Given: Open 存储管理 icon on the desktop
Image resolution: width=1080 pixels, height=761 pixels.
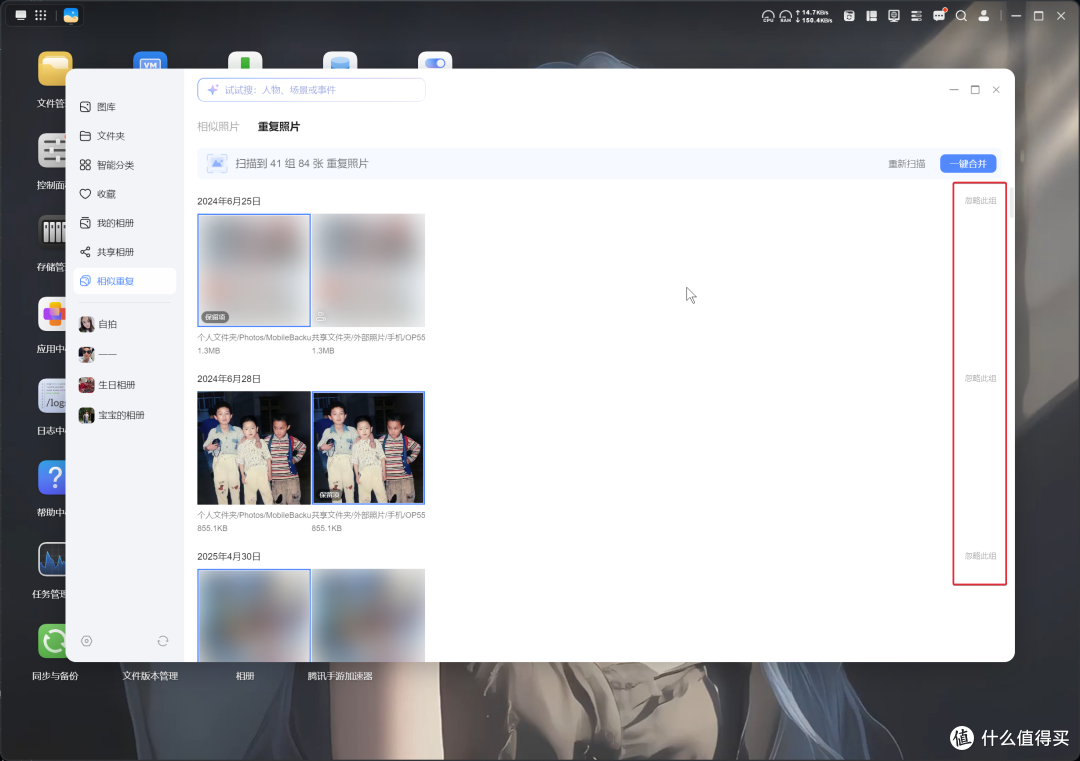Looking at the screenshot, I should 52,232.
